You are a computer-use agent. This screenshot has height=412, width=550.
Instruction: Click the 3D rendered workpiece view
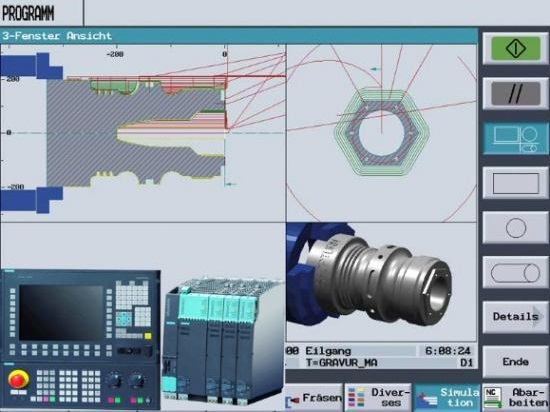point(382,282)
